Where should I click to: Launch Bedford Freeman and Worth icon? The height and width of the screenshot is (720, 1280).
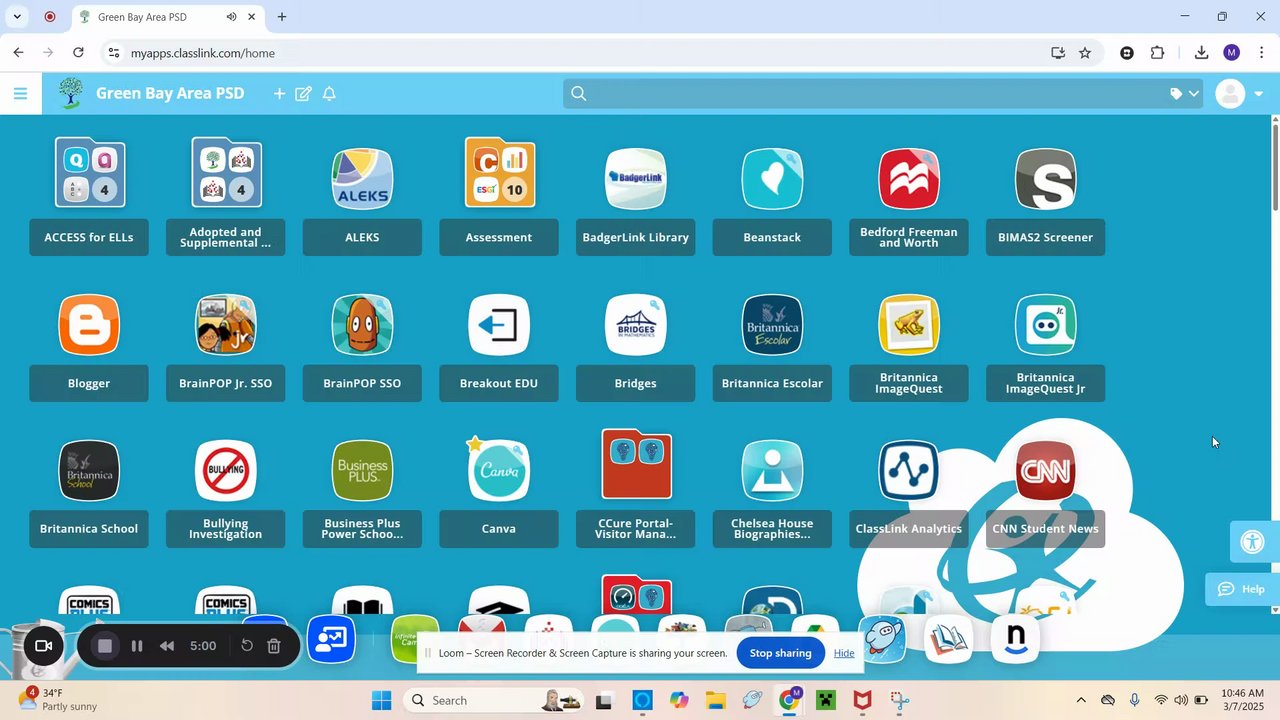[x=909, y=179]
